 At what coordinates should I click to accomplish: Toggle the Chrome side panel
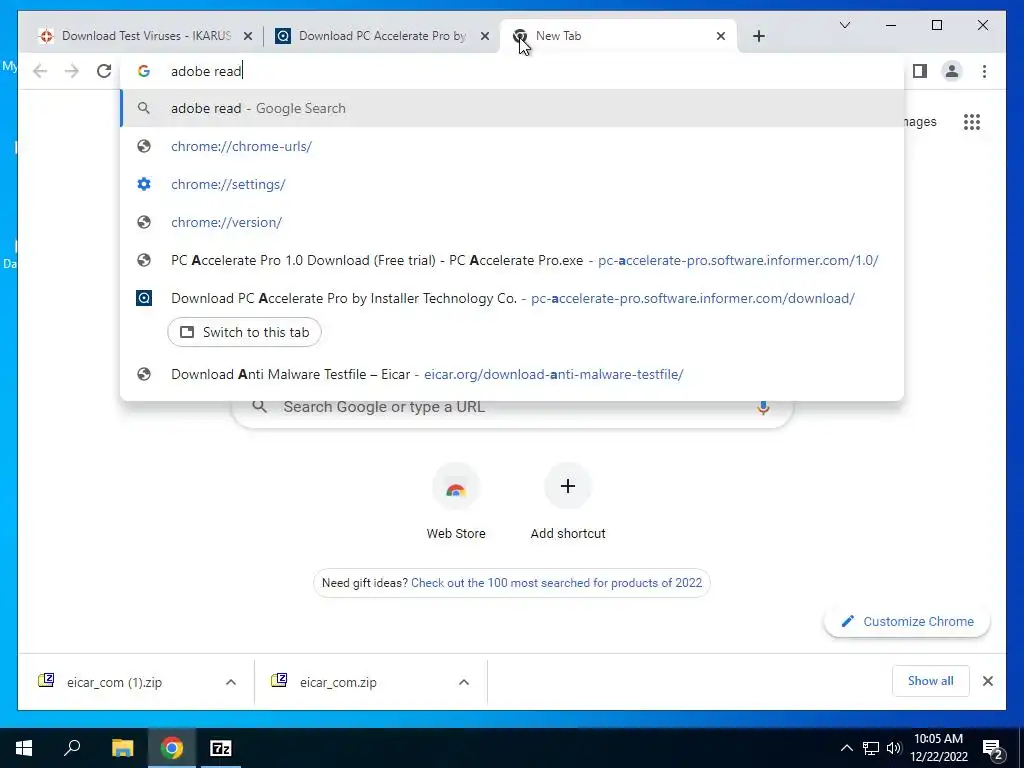point(920,71)
